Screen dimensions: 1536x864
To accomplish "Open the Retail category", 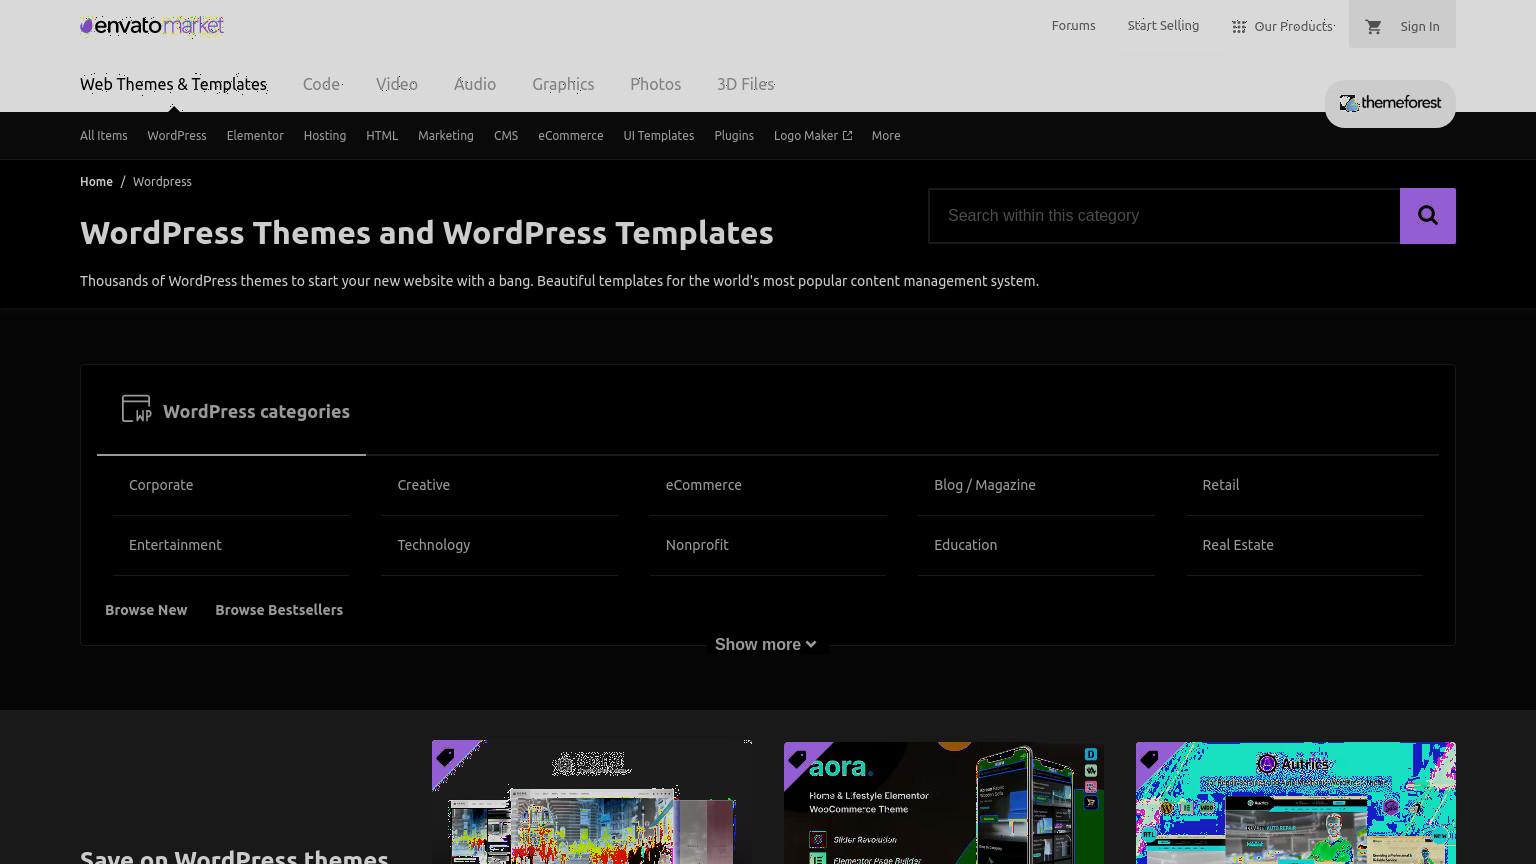I will point(1221,485).
